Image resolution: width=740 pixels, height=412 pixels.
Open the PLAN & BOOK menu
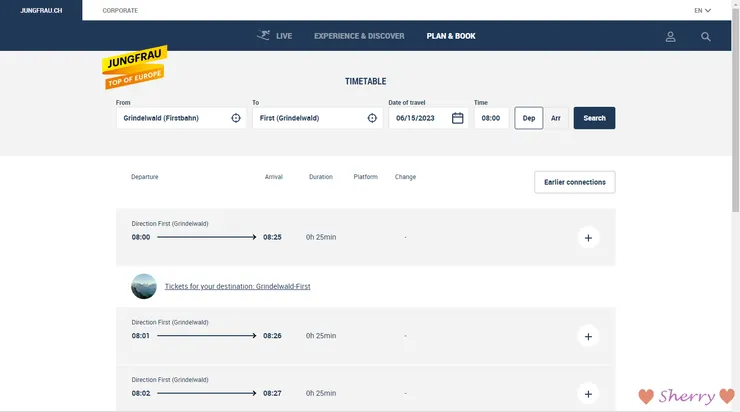(451, 36)
